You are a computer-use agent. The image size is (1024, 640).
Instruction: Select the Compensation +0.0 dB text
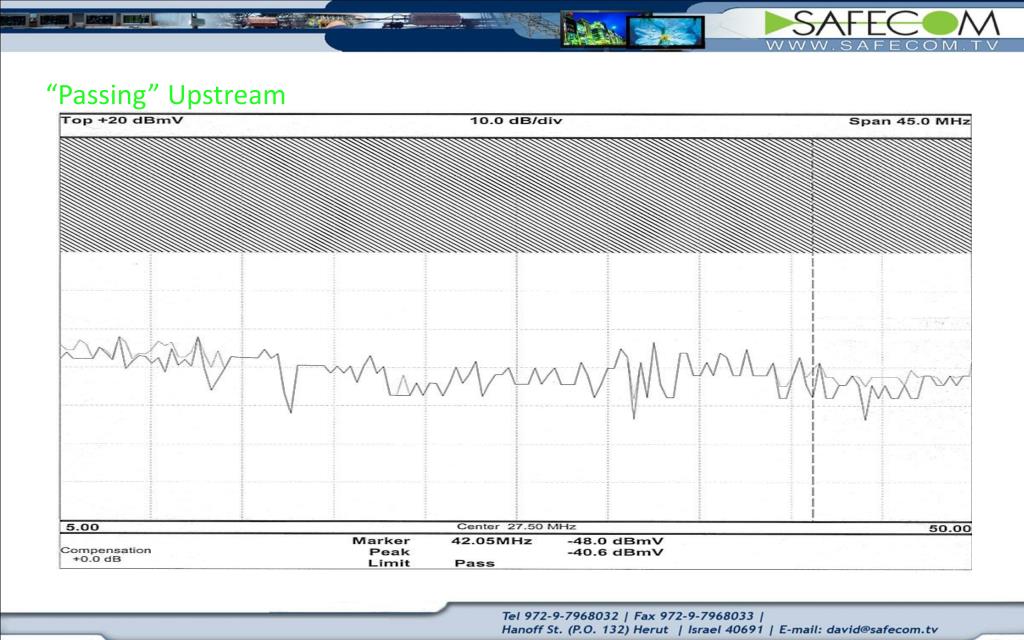click(106, 554)
